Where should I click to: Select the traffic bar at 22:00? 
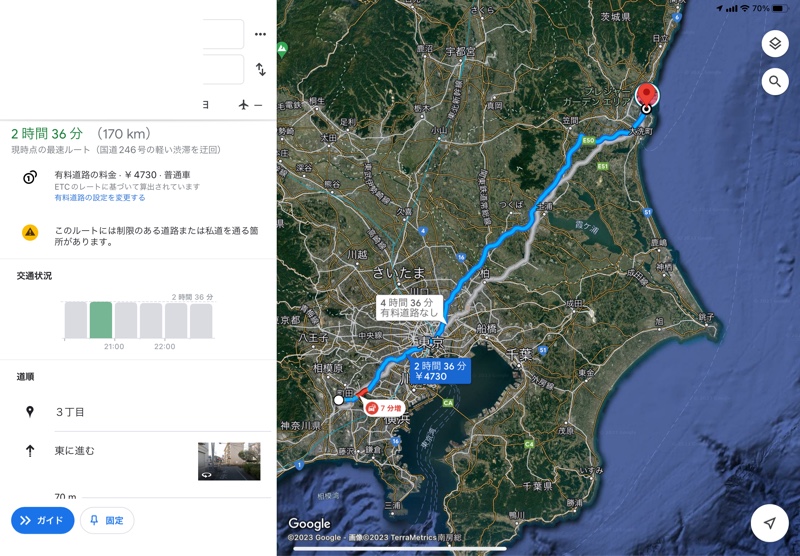click(x=151, y=320)
